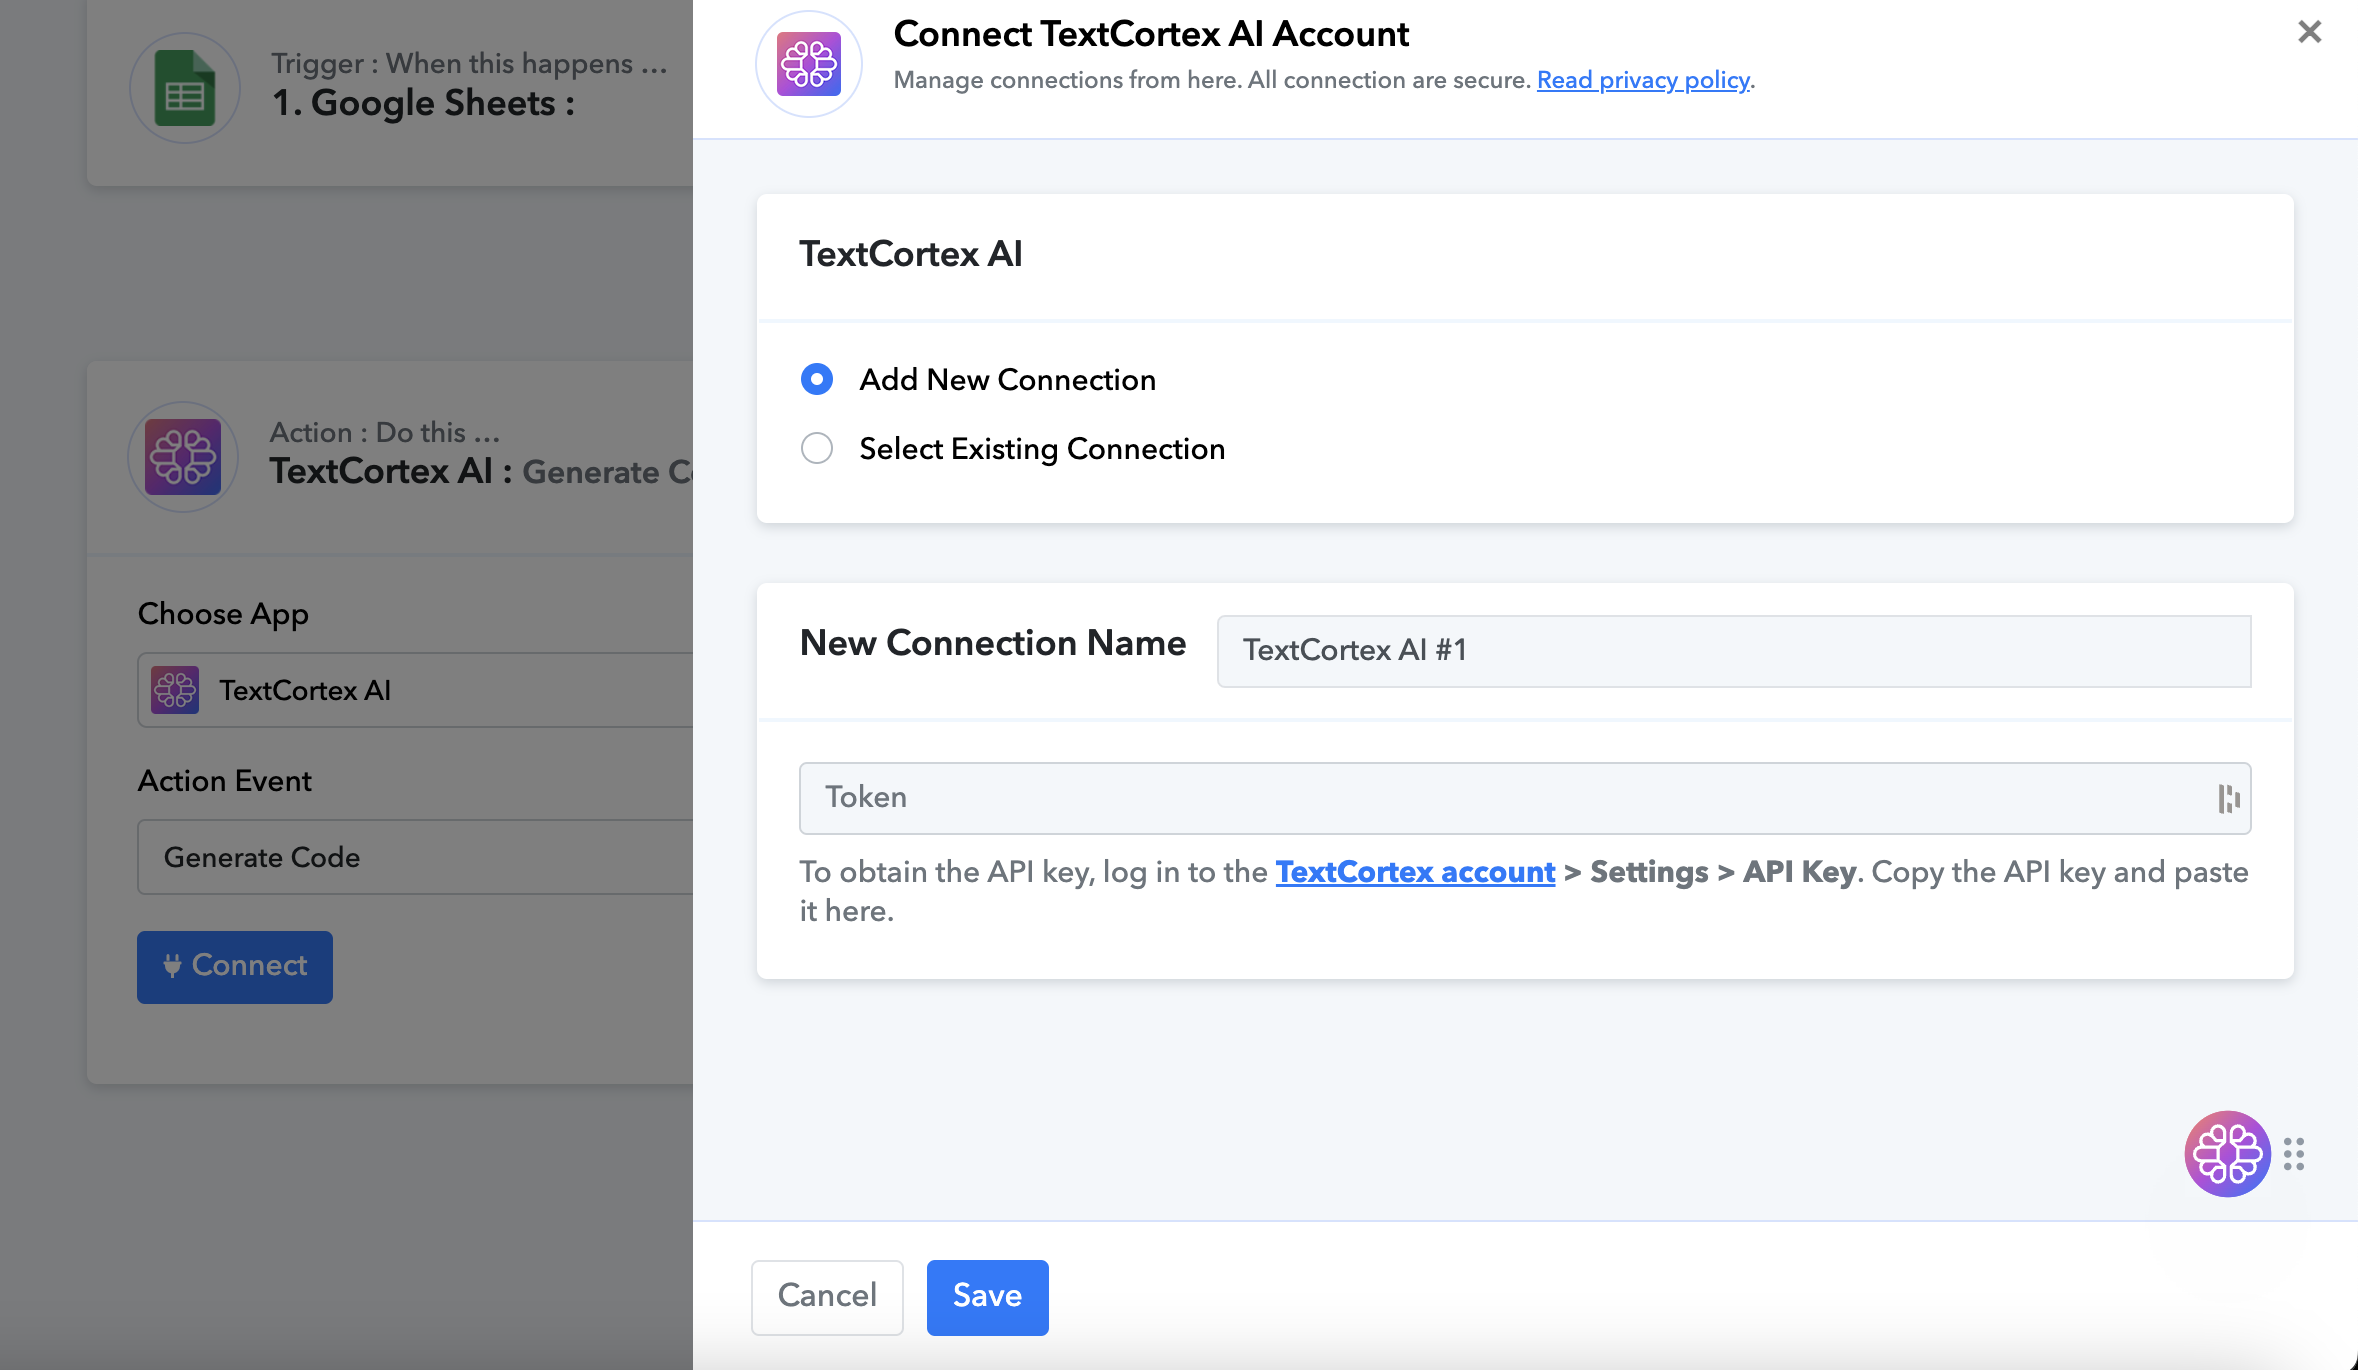Click the New Connection Name input field

tap(1734, 651)
